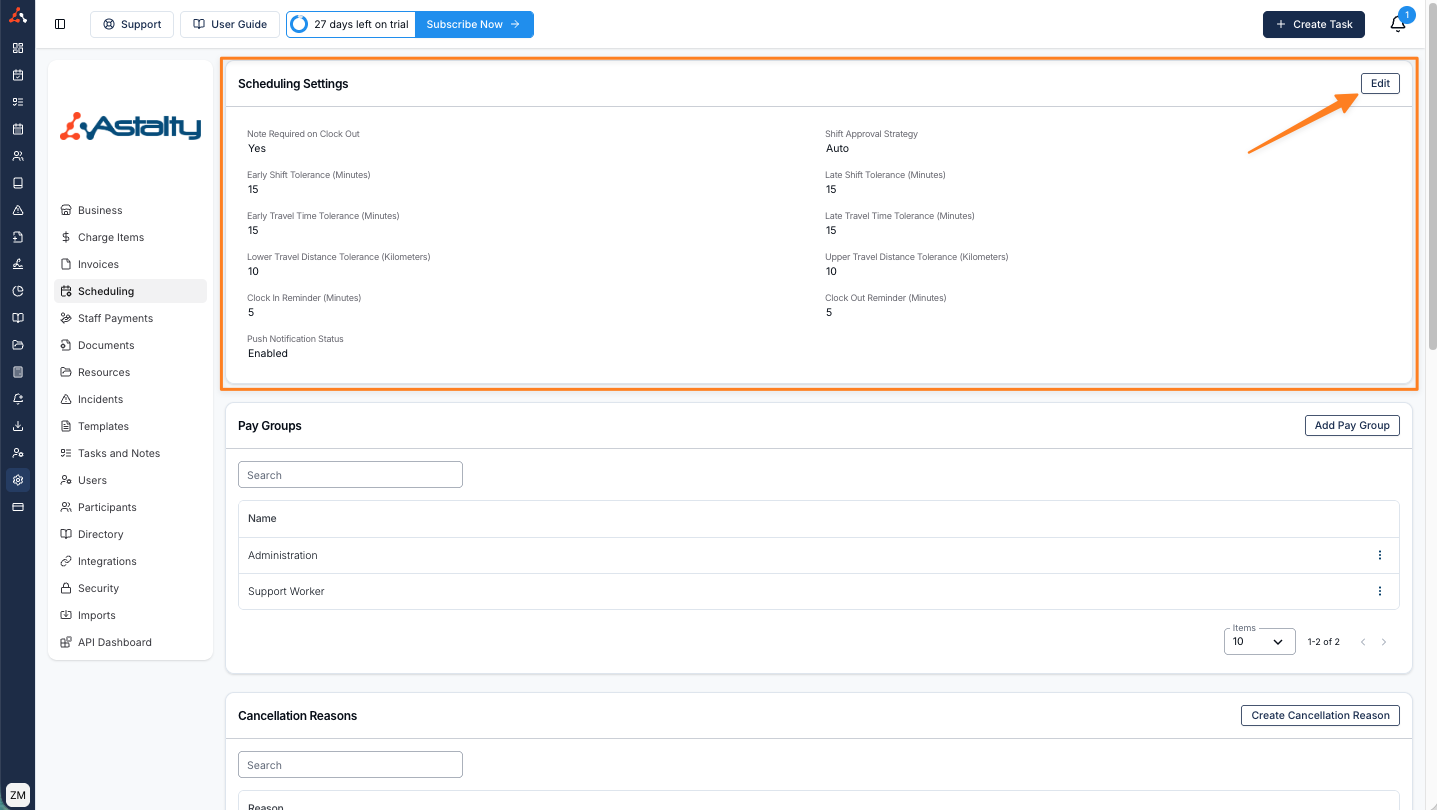Click the ZM user avatar
The height and width of the screenshot is (810, 1437).
click(x=17, y=795)
